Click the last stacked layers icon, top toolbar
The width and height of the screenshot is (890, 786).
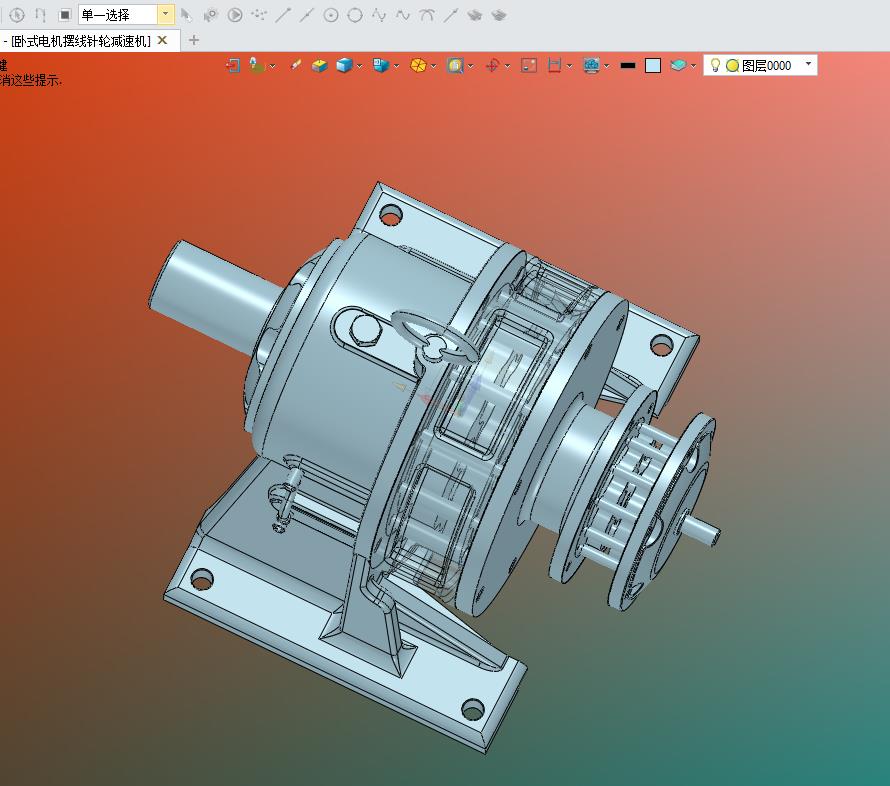coord(499,15)
